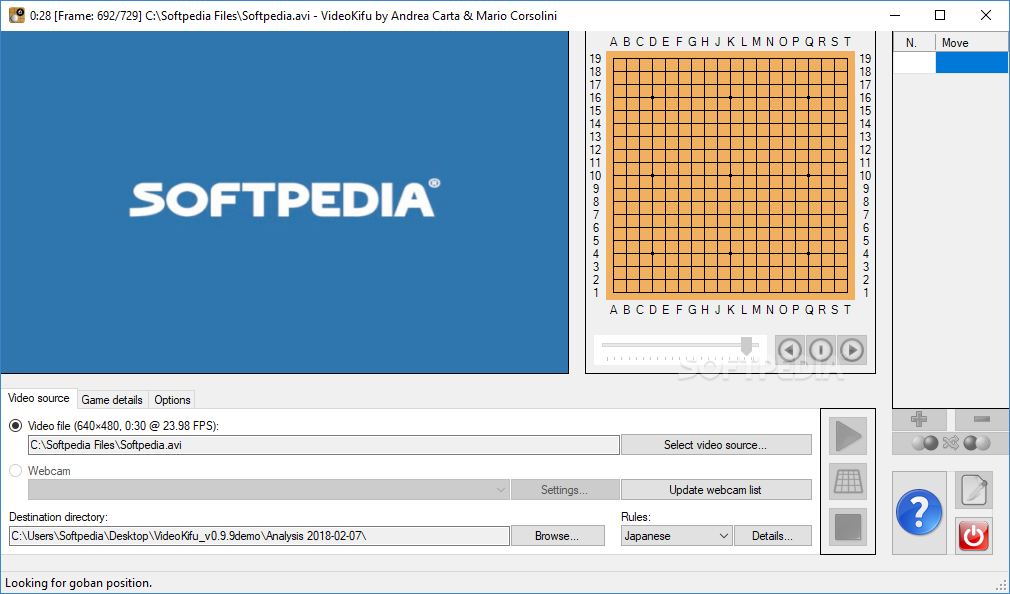1010x594 pixels.
Task: Step to previous move with left arrow
Action: point(790,350)
